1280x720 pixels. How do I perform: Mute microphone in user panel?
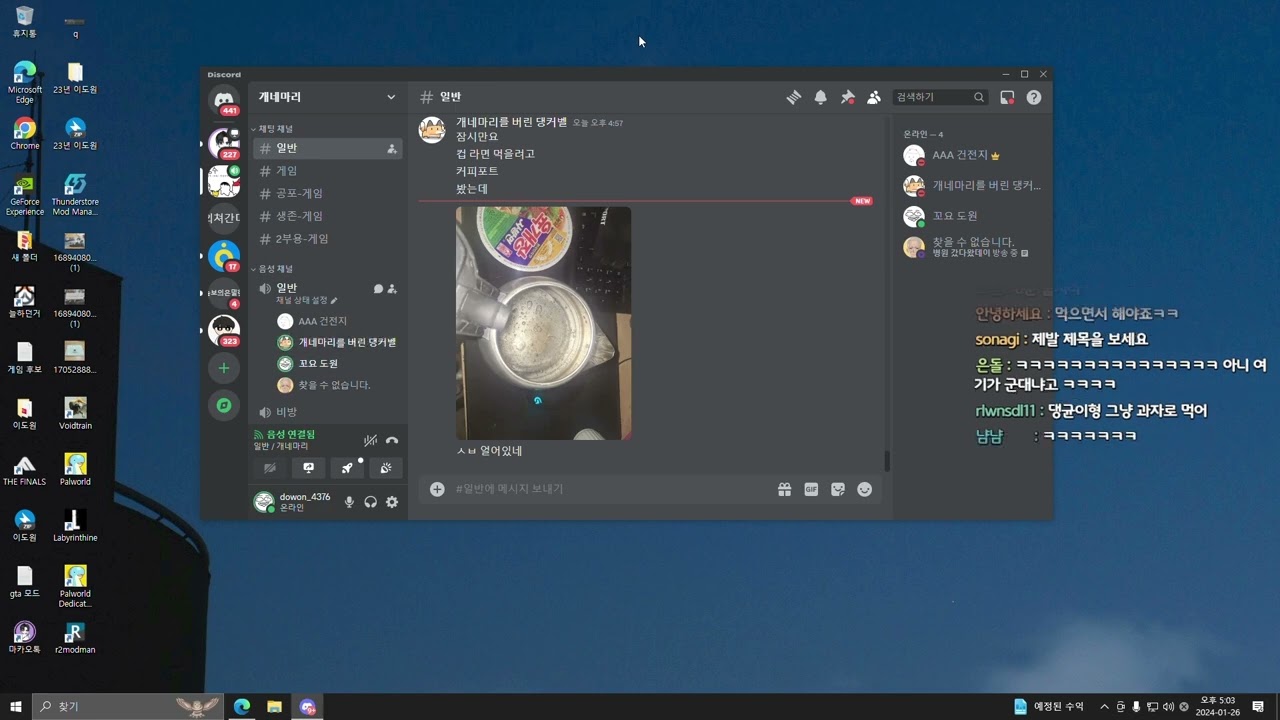349,502
